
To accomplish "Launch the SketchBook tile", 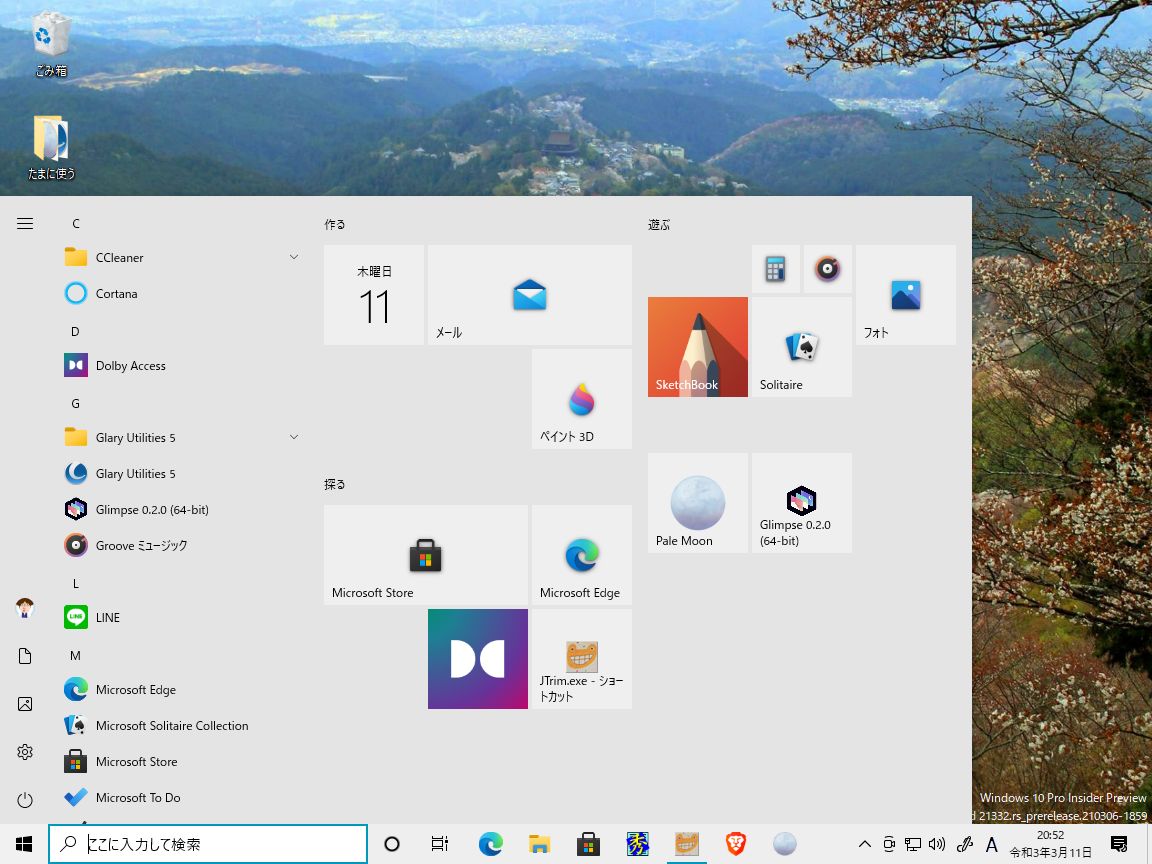I will click(698, 347).
